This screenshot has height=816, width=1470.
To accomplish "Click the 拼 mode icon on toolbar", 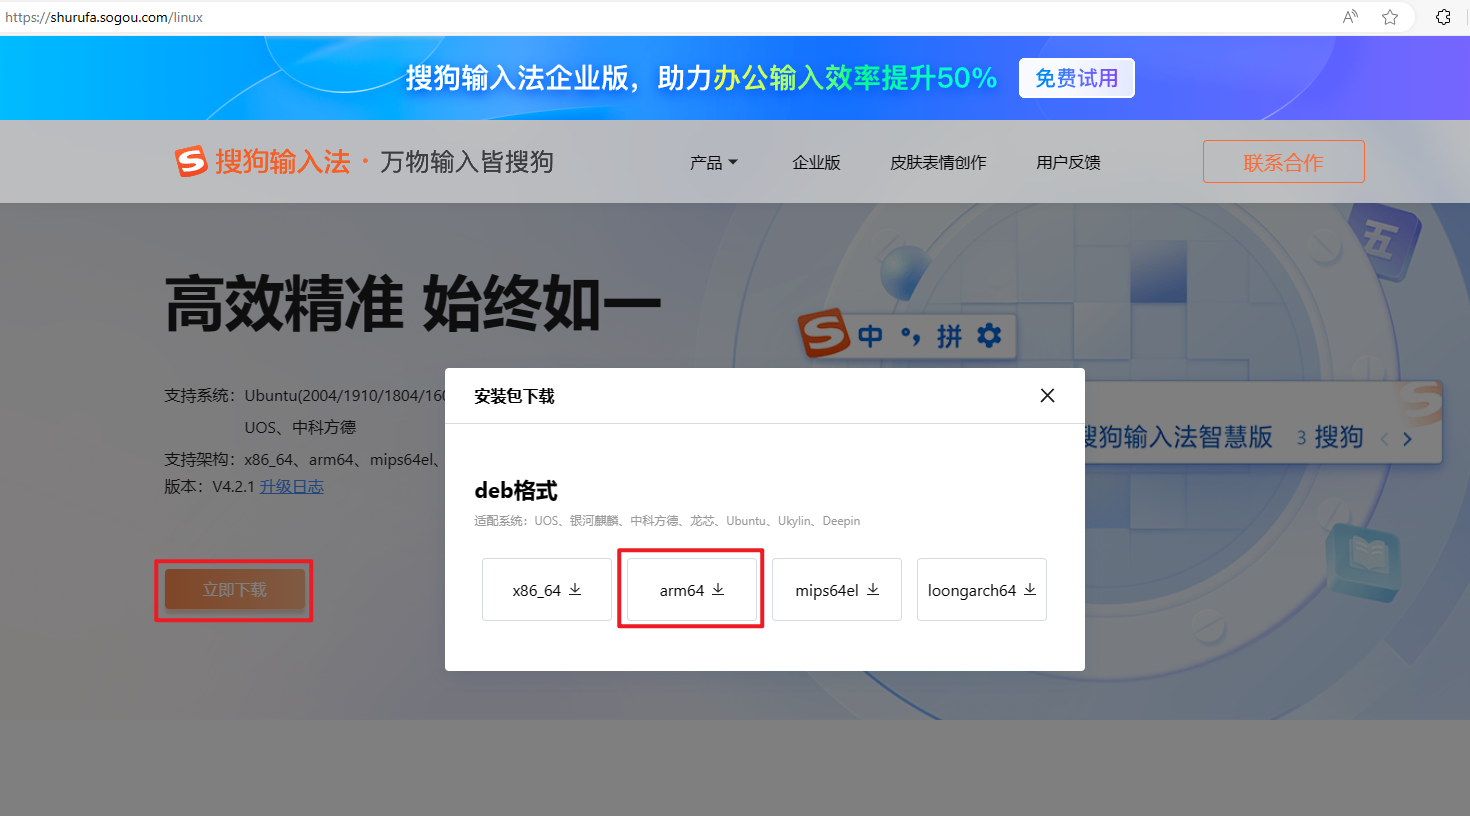I will [x=949, y=336].
